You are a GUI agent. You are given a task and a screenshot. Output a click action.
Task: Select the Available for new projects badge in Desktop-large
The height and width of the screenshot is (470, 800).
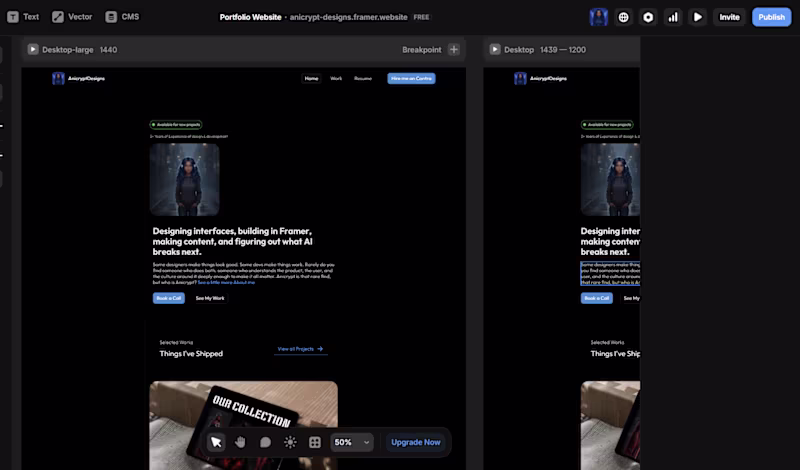pyautogui.click(x=176, y=125)
